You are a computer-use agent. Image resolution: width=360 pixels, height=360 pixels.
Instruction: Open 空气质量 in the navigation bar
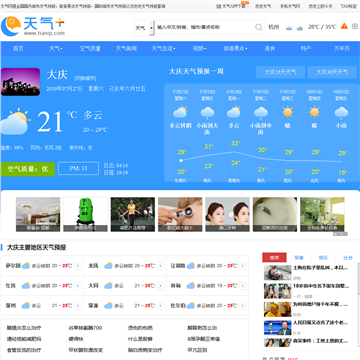(90, 48)
